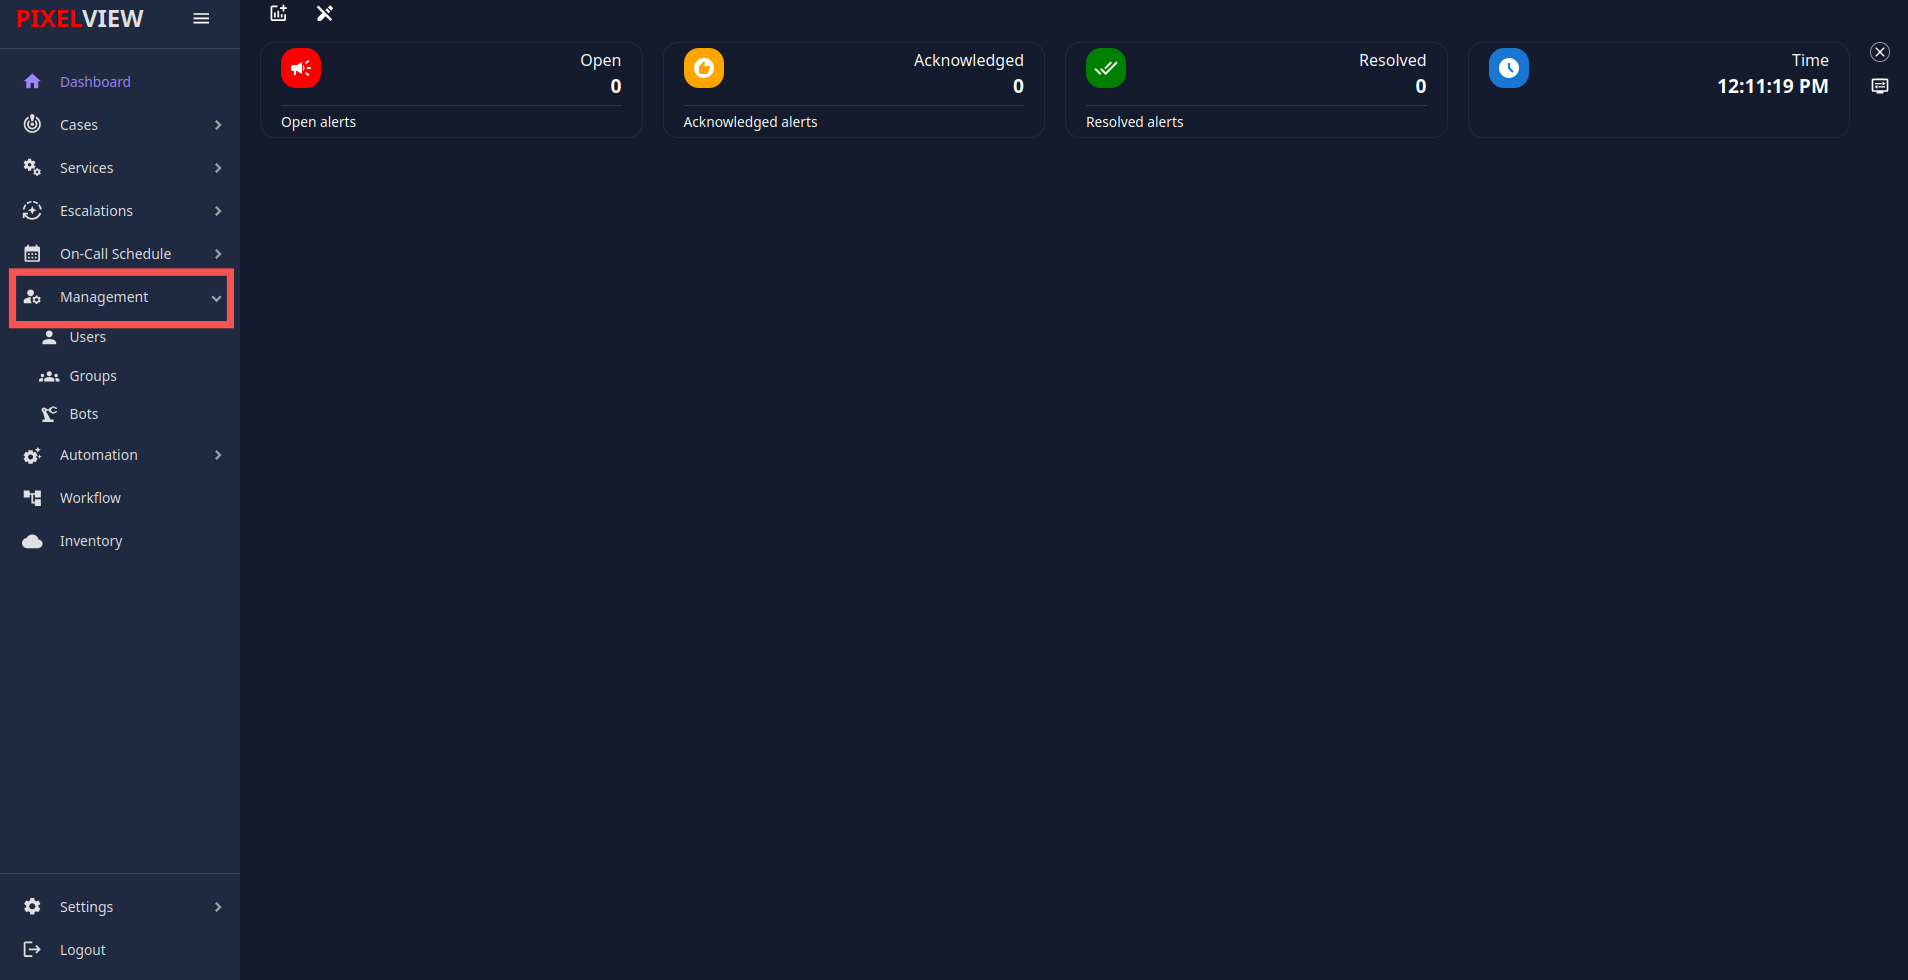Click the 'Acknowledged' card title
Viewport: 1908px width, 980px height.
pos(968,60)
